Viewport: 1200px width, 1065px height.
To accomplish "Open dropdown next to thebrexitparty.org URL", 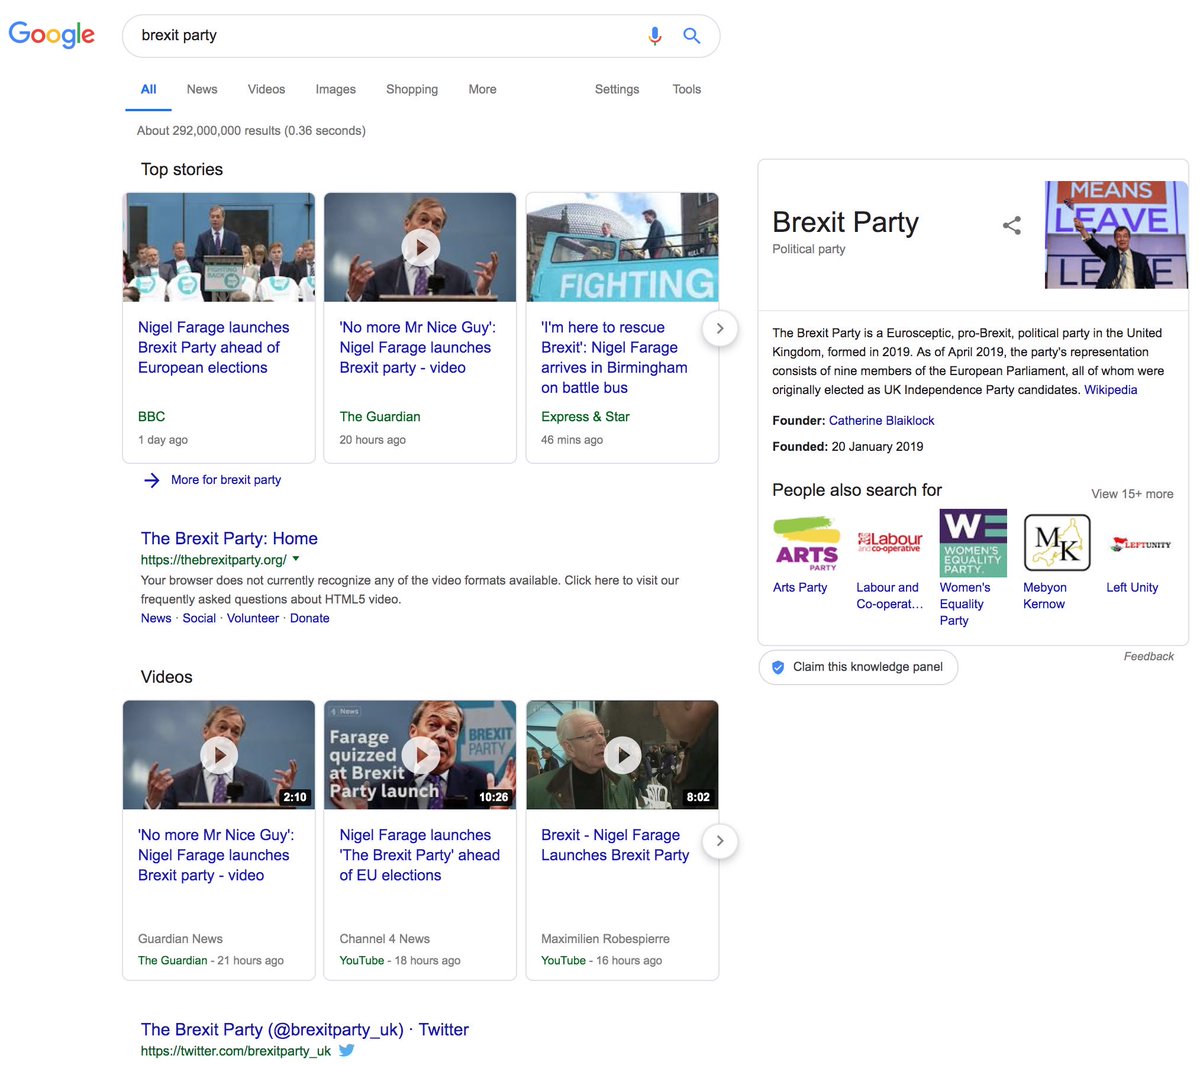I will (x=296, y=559).
